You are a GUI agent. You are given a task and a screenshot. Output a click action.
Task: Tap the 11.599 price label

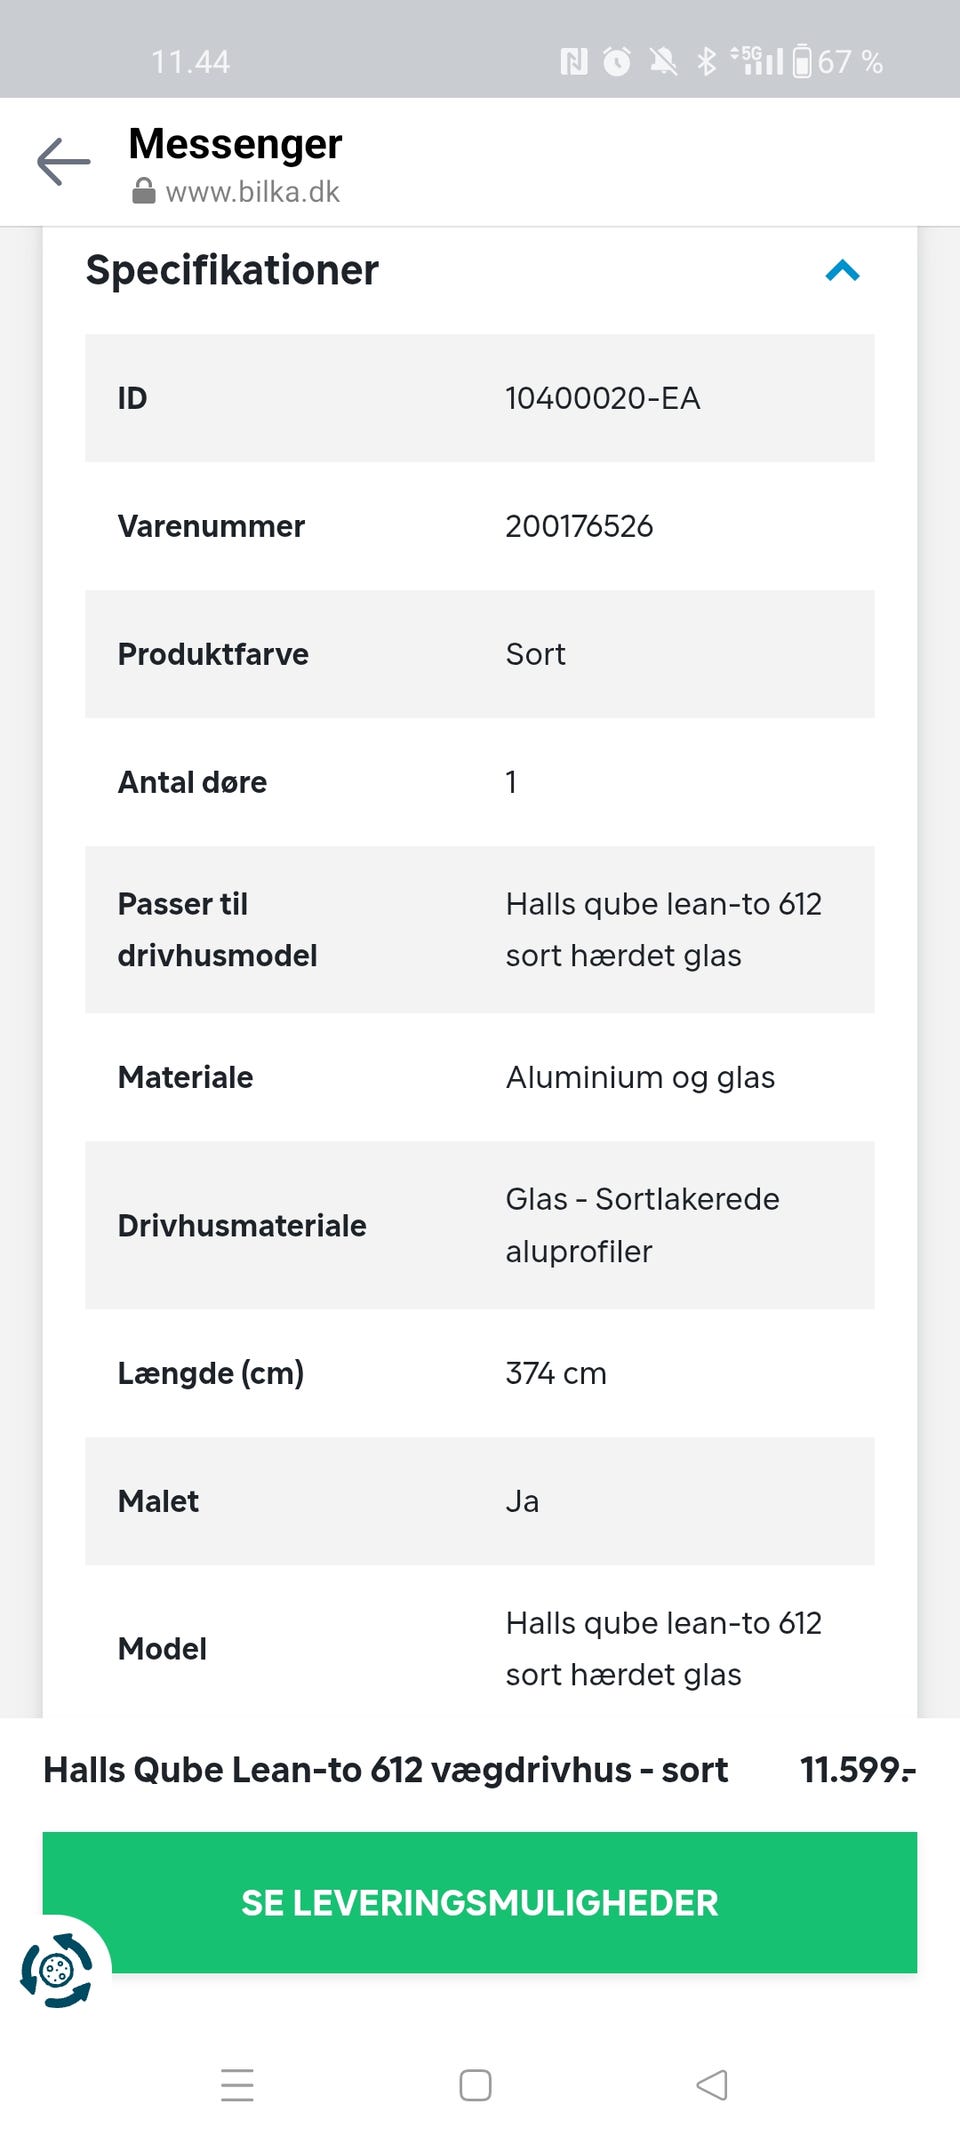coord(857,1770)
